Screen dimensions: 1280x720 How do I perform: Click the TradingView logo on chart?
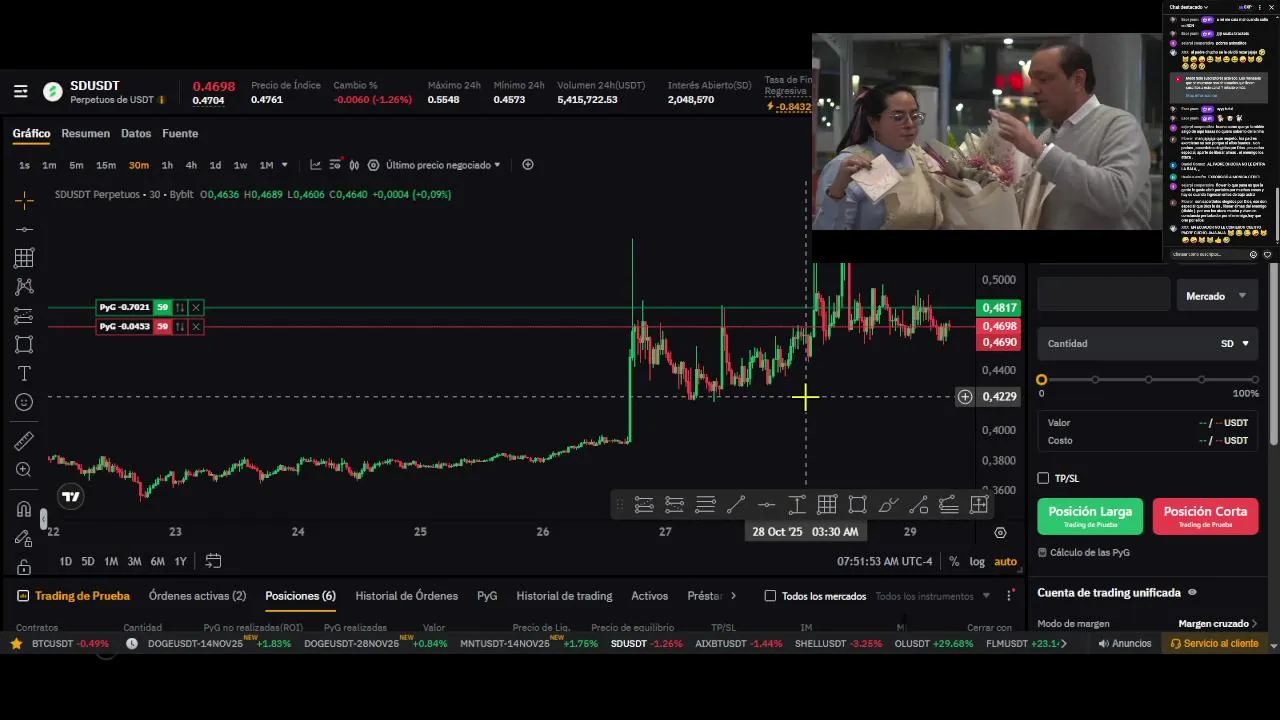pos(70,496)
